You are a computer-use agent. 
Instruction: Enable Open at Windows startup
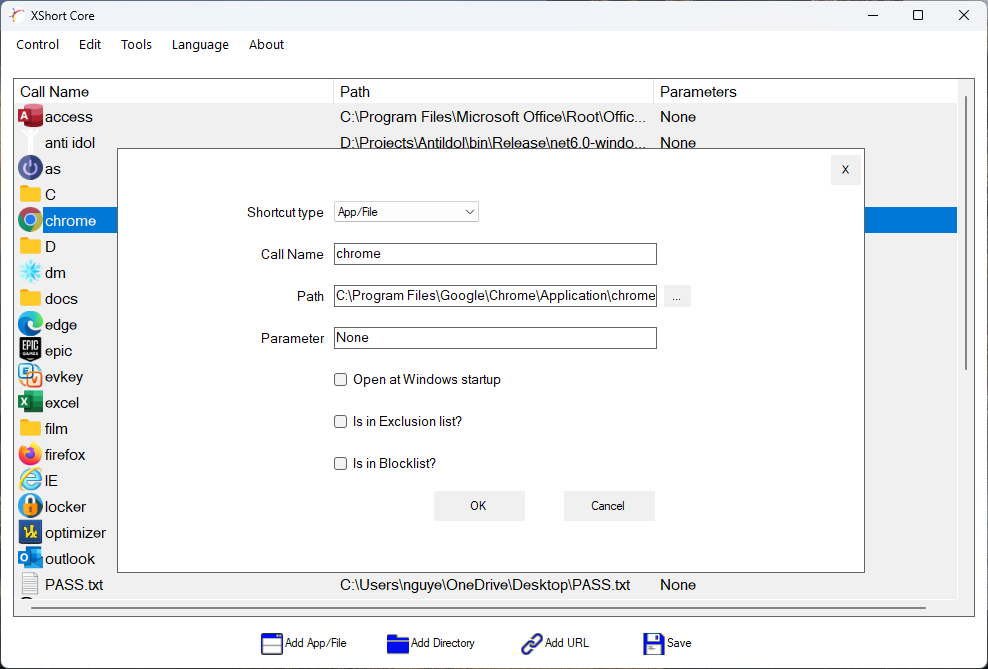[x=340, y=379]
